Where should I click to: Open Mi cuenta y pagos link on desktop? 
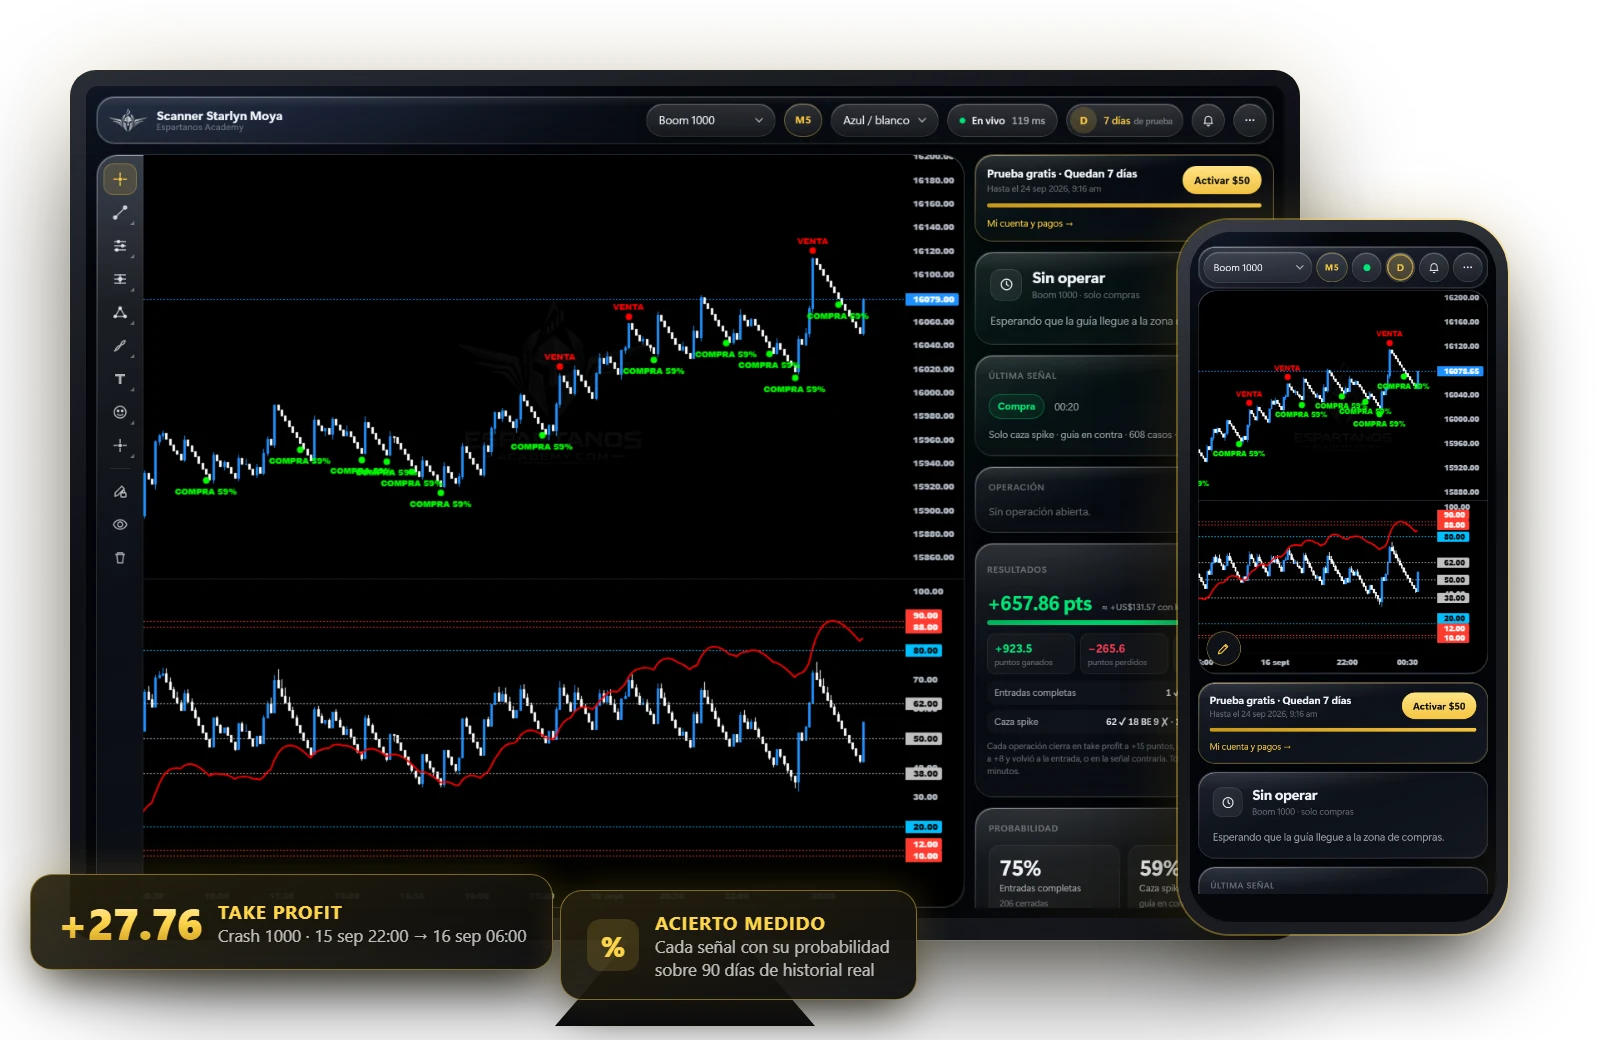[x=1030, y=224]
